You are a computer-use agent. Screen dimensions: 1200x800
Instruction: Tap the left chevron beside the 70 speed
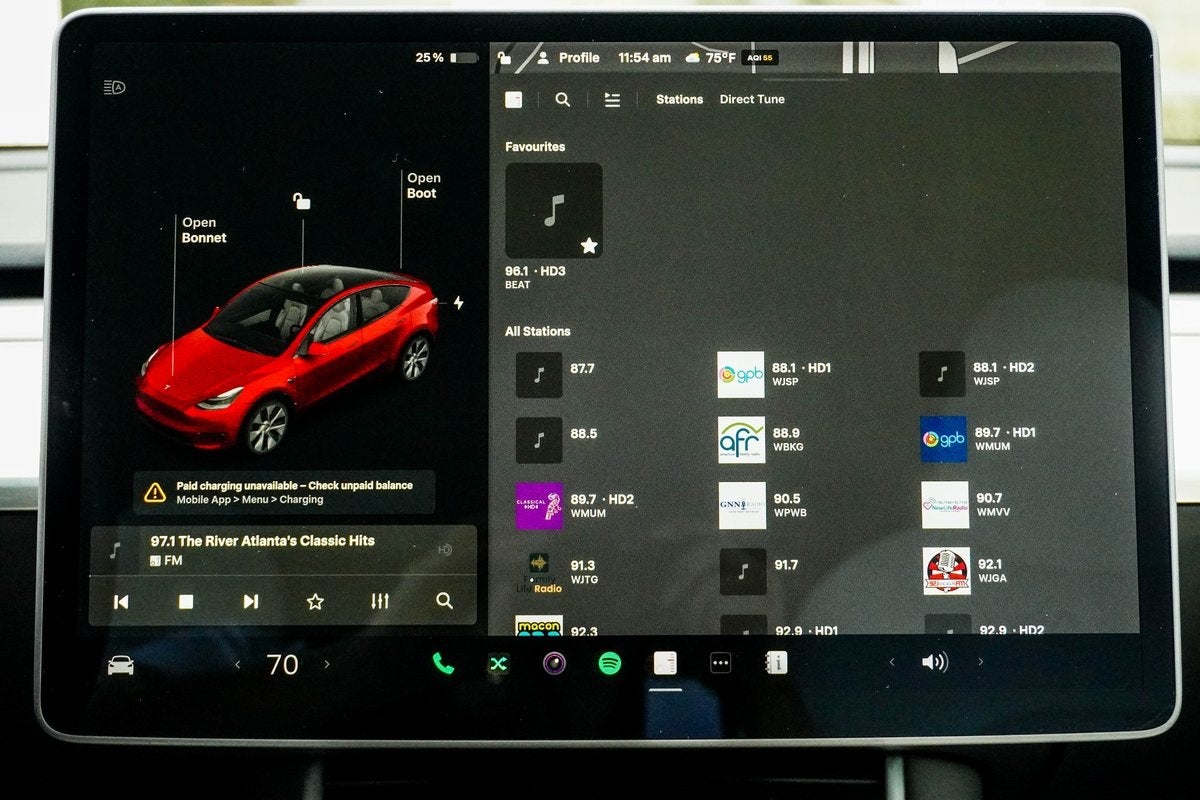coord(237,664)
